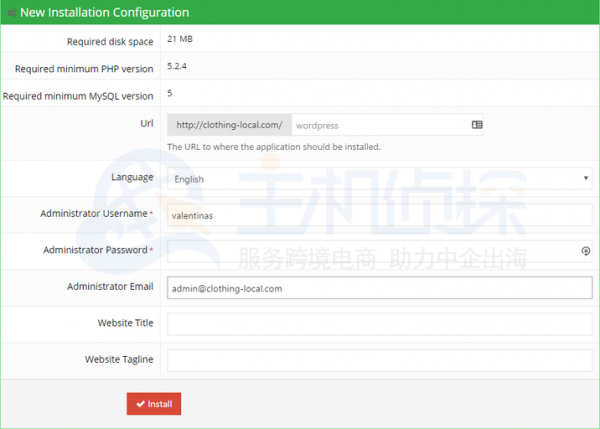Click the Administrator Username label

pyautogui.click(x=93, y=213)
